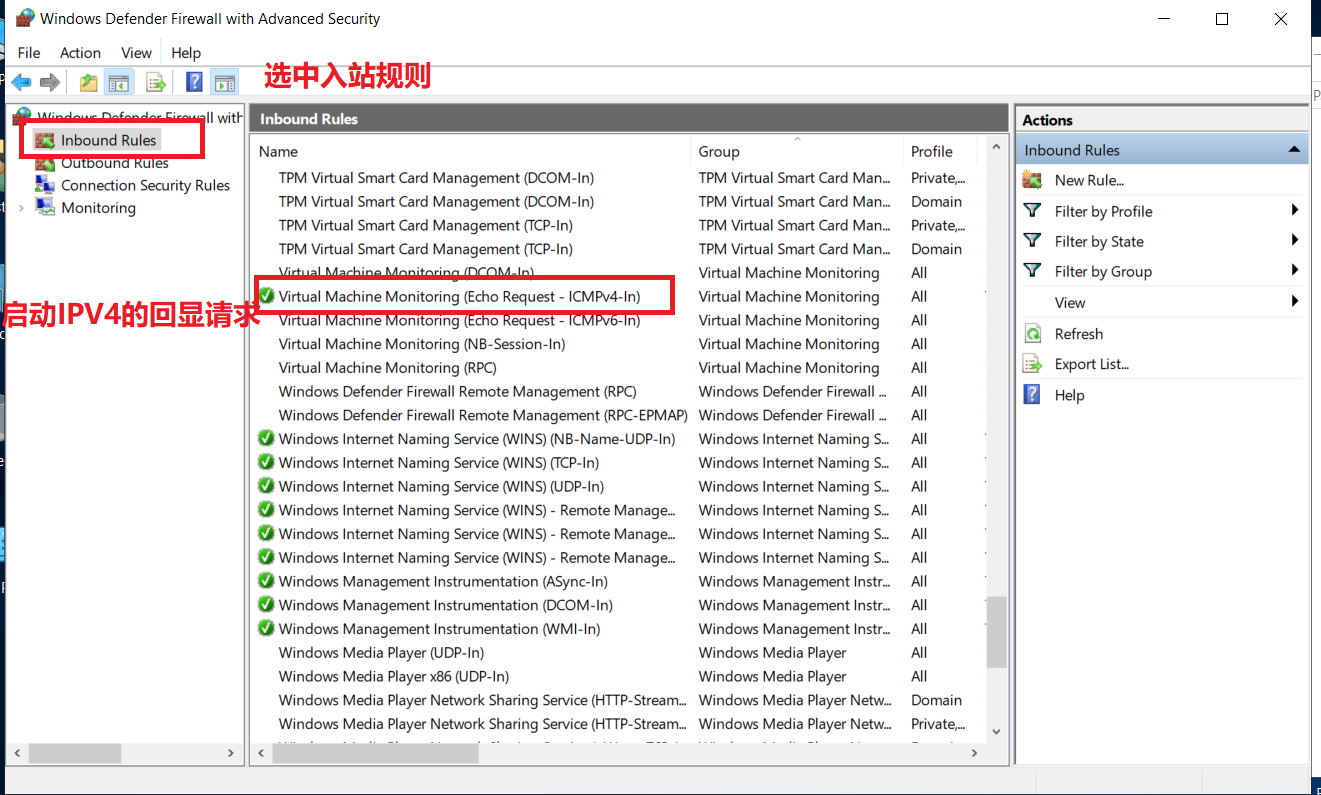Viewport: 1321px width, 795px height.
Task: Click green check of WMI (WMI-In) rule
Action: pos(266,628)
